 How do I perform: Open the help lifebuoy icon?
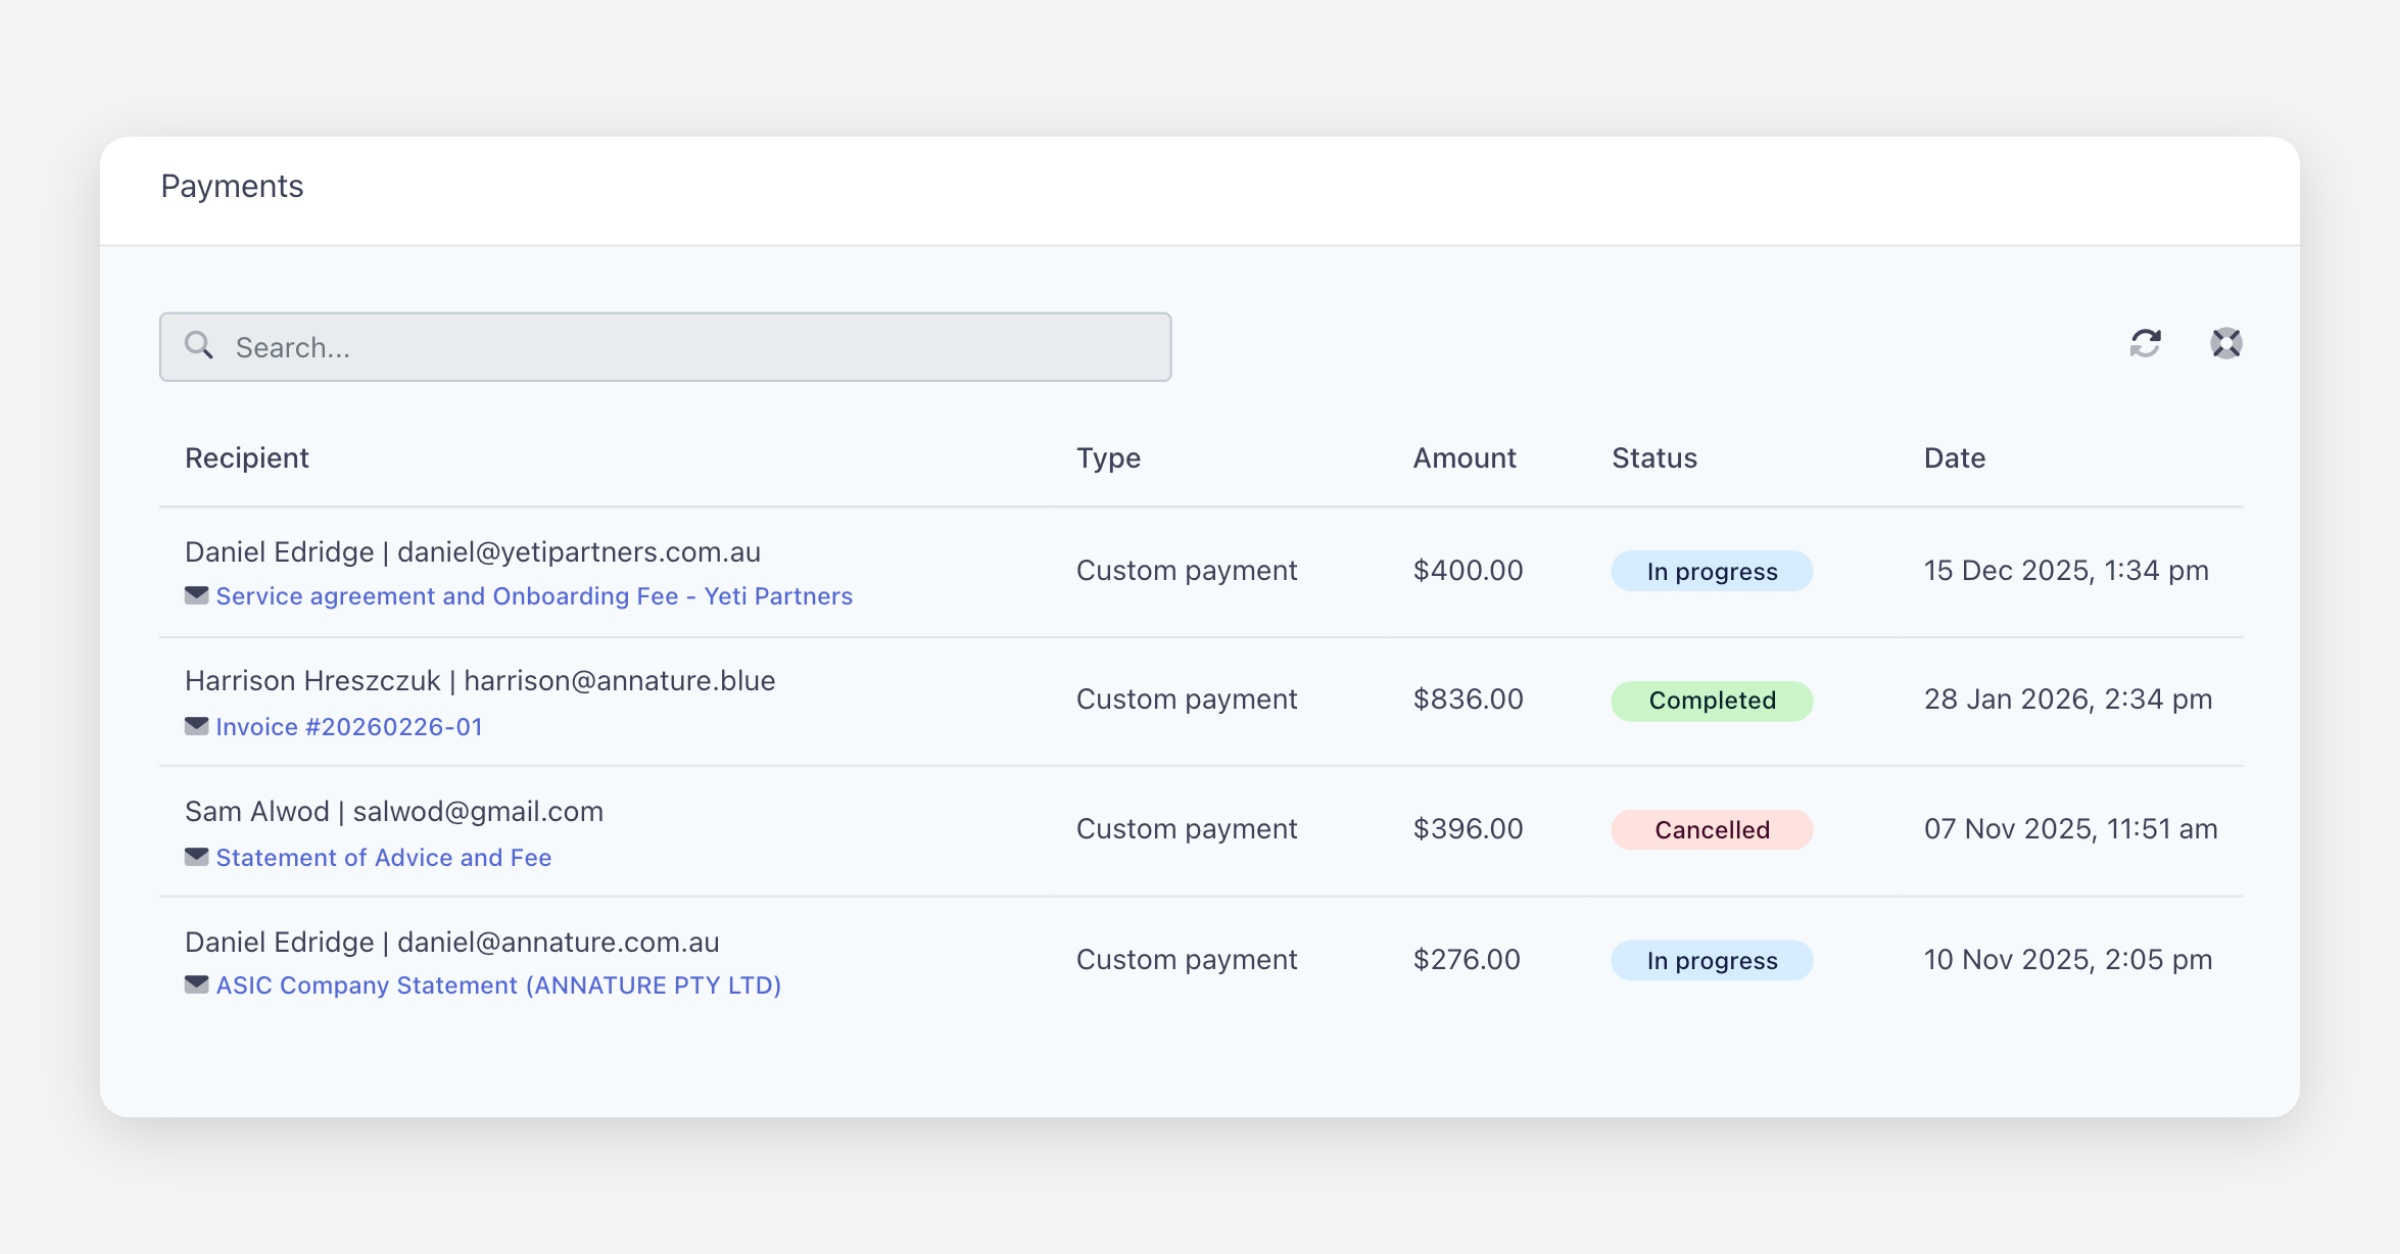tap(2225, 344)
